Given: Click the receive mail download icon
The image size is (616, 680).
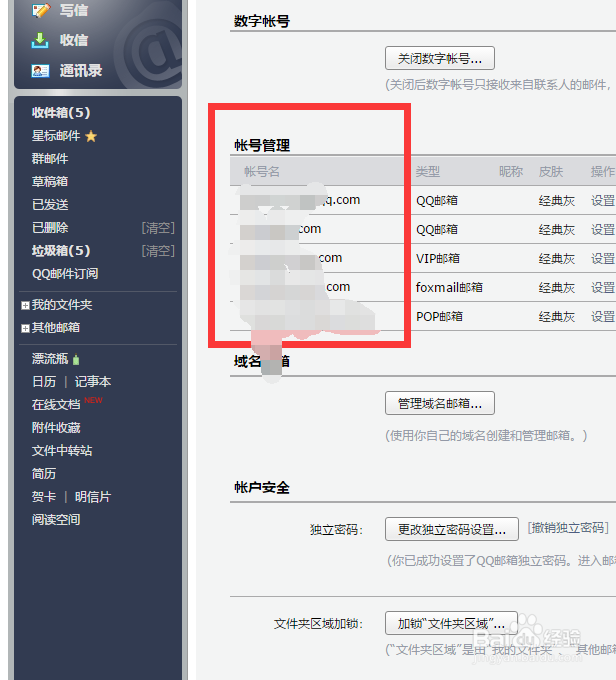Looking at the screenshot, I should pyautogui.click(x=40, y=40).
